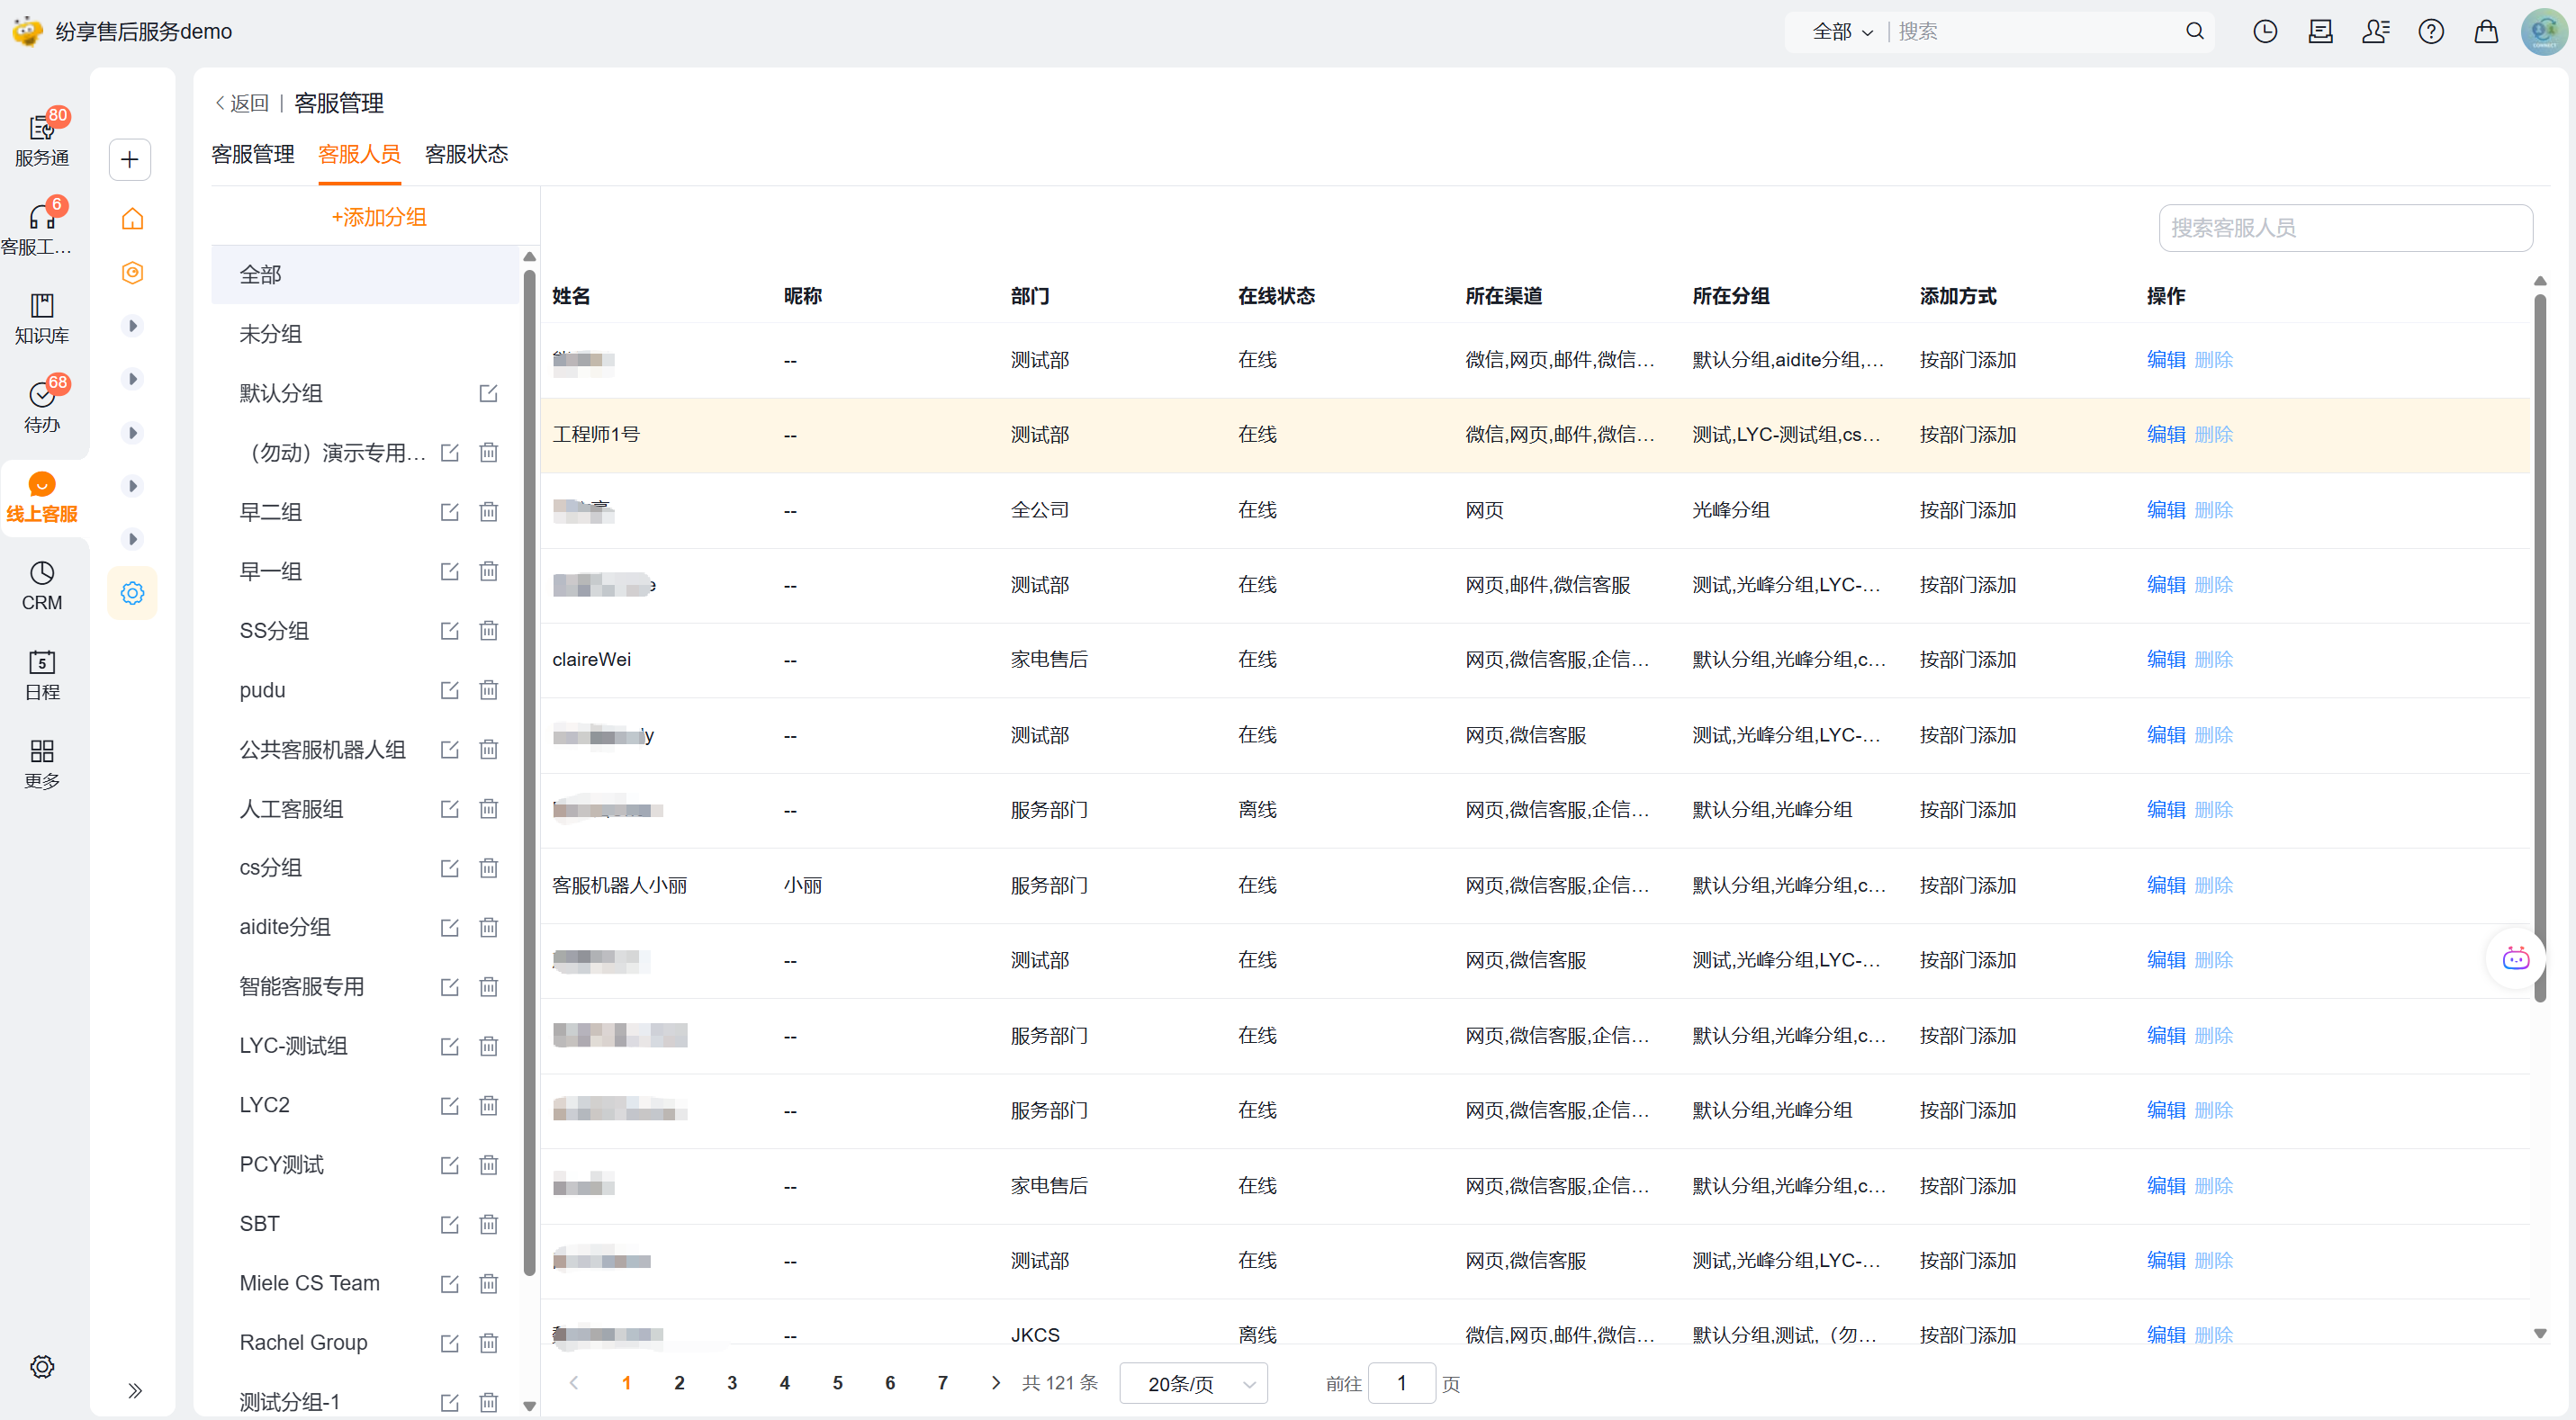This screenshot has width=2576, height=1420.
Task: Click the 搜索客服人员 search field
Action: pos(2344,228)
